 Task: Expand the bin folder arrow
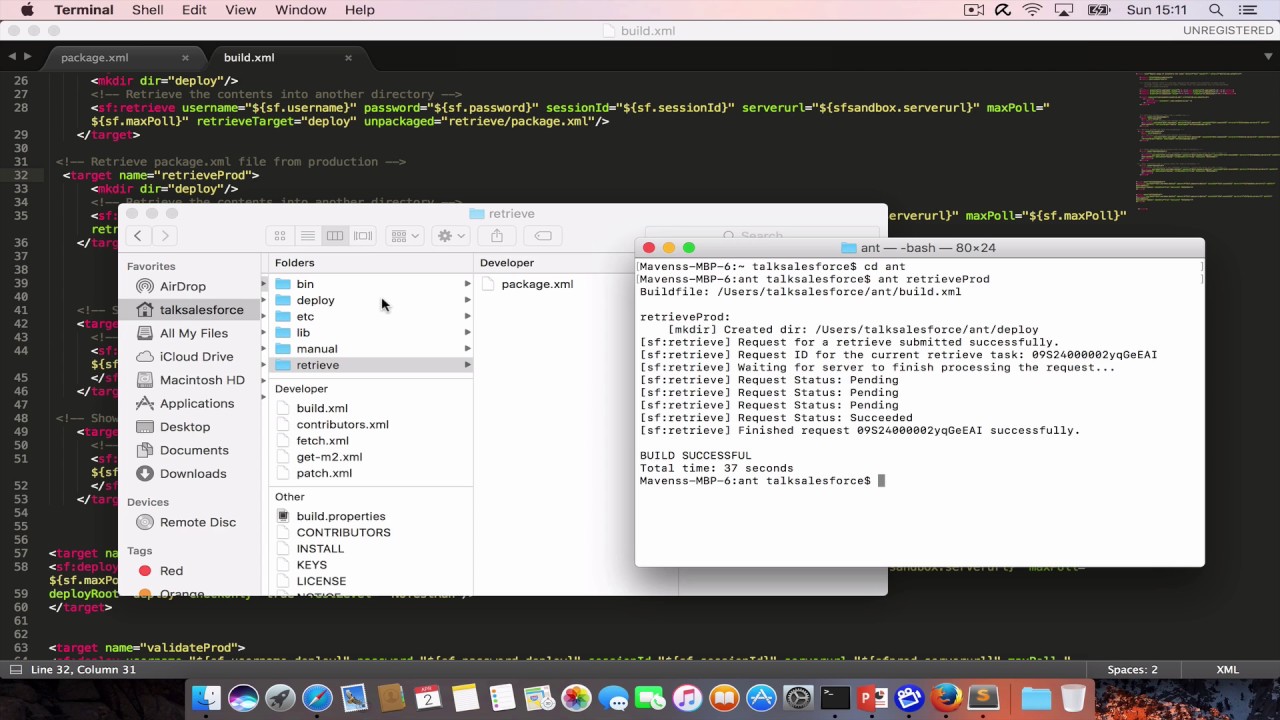[x=467, y=284]
